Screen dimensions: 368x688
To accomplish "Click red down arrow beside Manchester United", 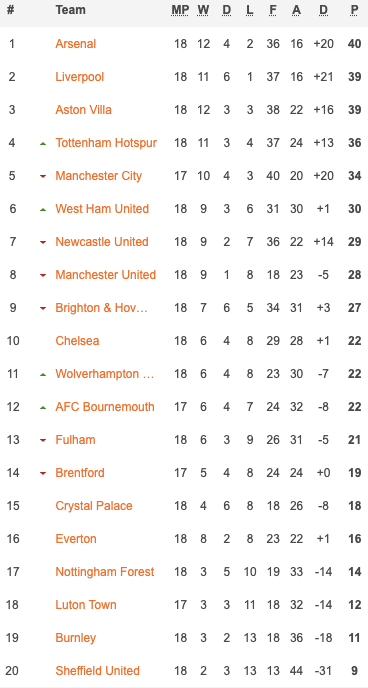I will (x=43, y=276).
